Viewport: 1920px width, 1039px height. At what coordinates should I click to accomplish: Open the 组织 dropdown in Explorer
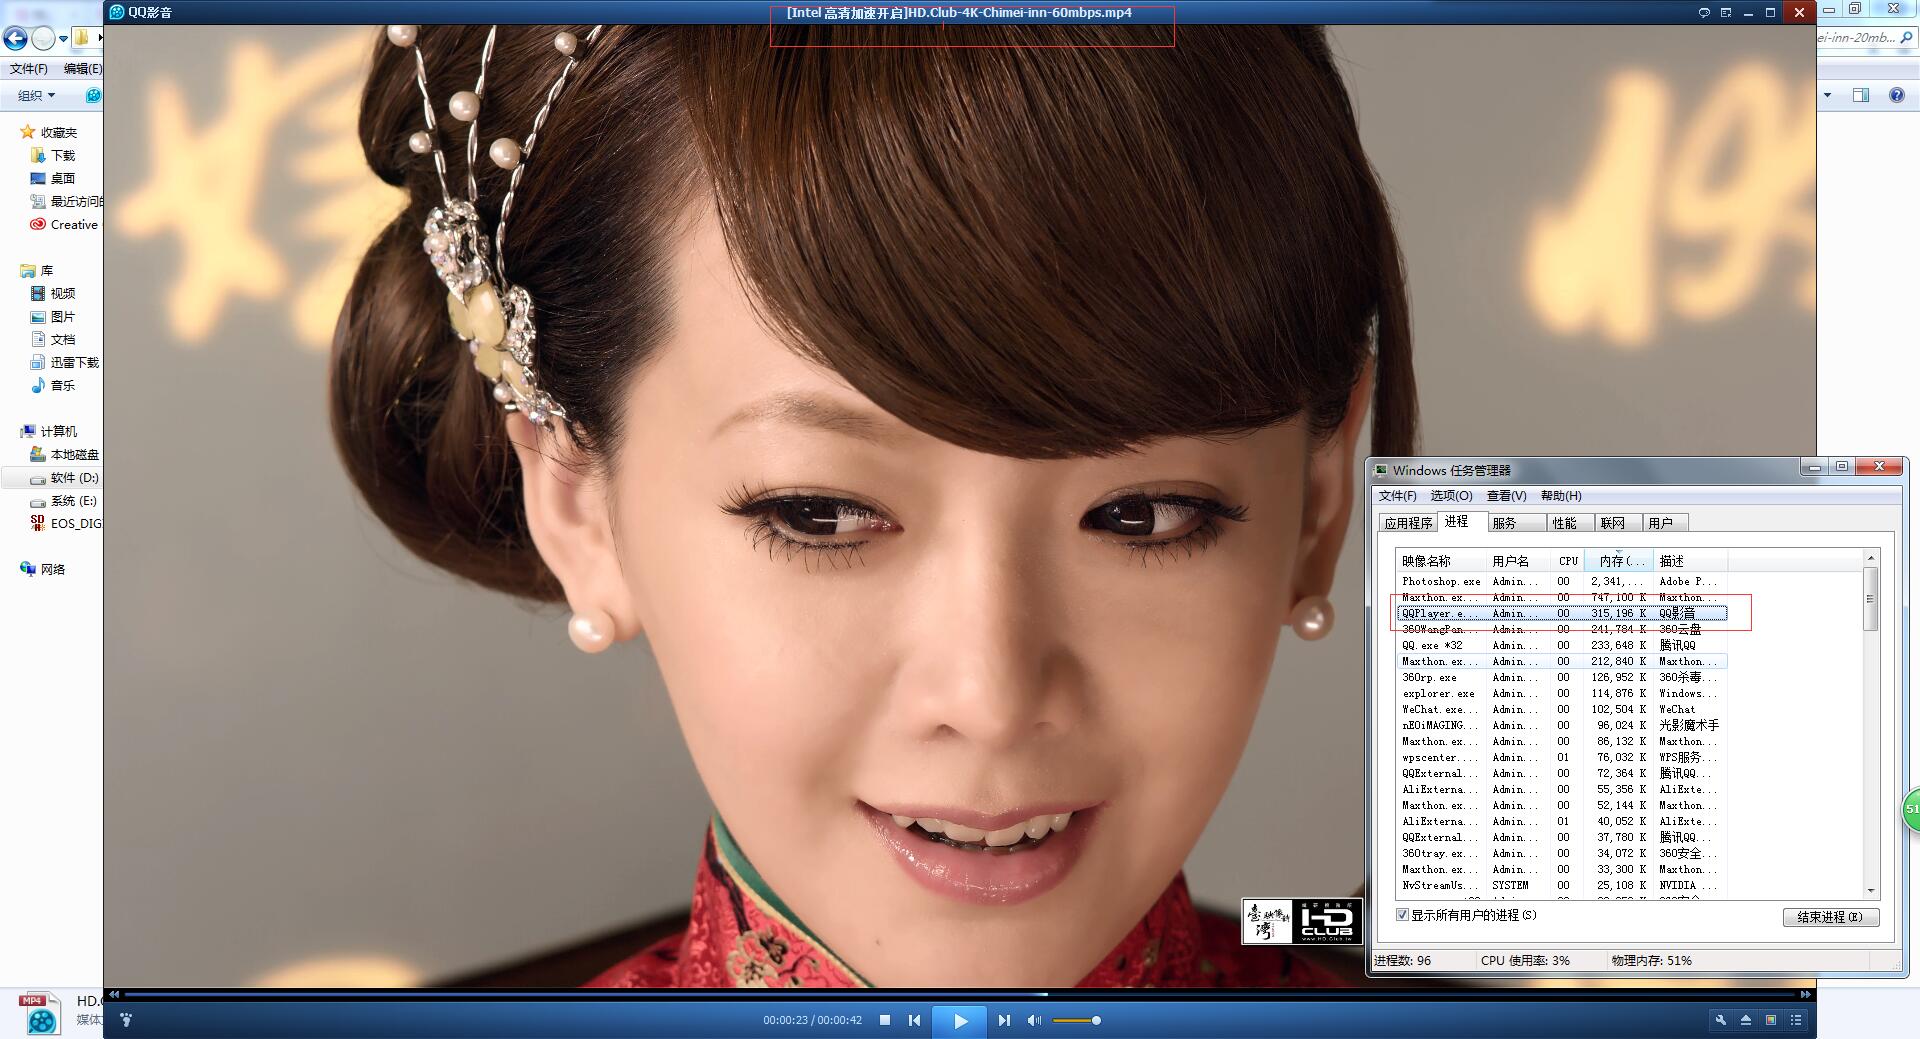pos(37,96)
